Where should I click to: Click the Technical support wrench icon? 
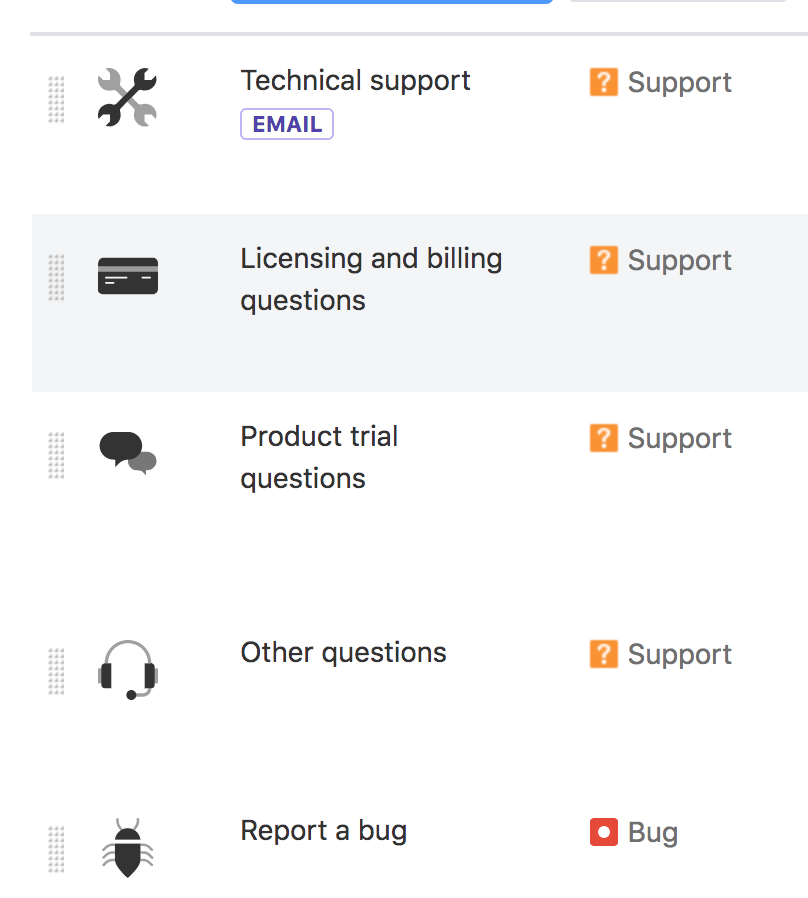127,97
